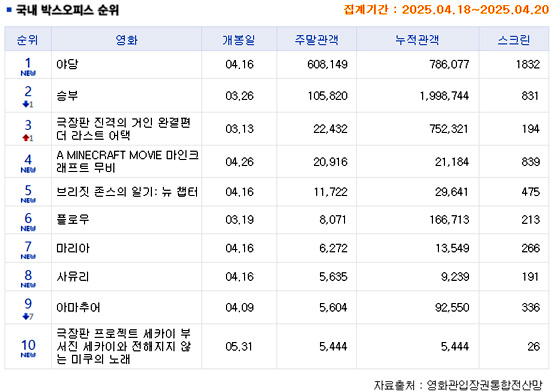Select the movie title 사유리

click(73, 277)
